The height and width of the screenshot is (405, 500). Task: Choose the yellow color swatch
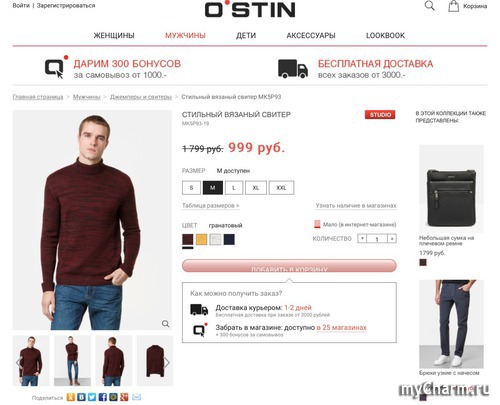click(201, 239)
